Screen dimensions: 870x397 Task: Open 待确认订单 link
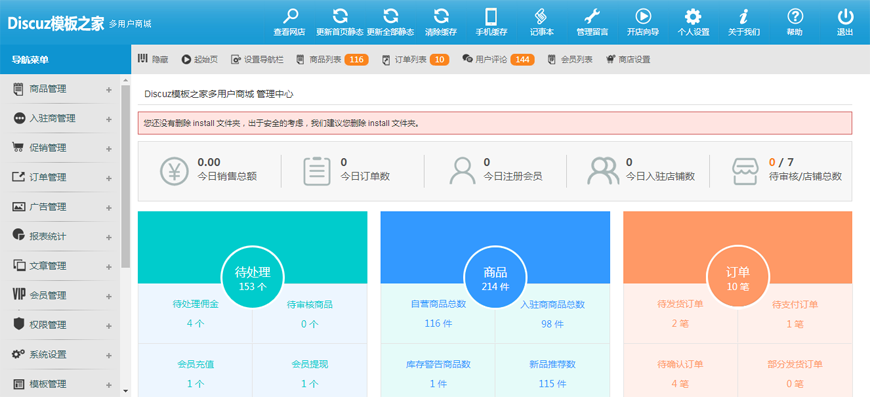point(680,364)
